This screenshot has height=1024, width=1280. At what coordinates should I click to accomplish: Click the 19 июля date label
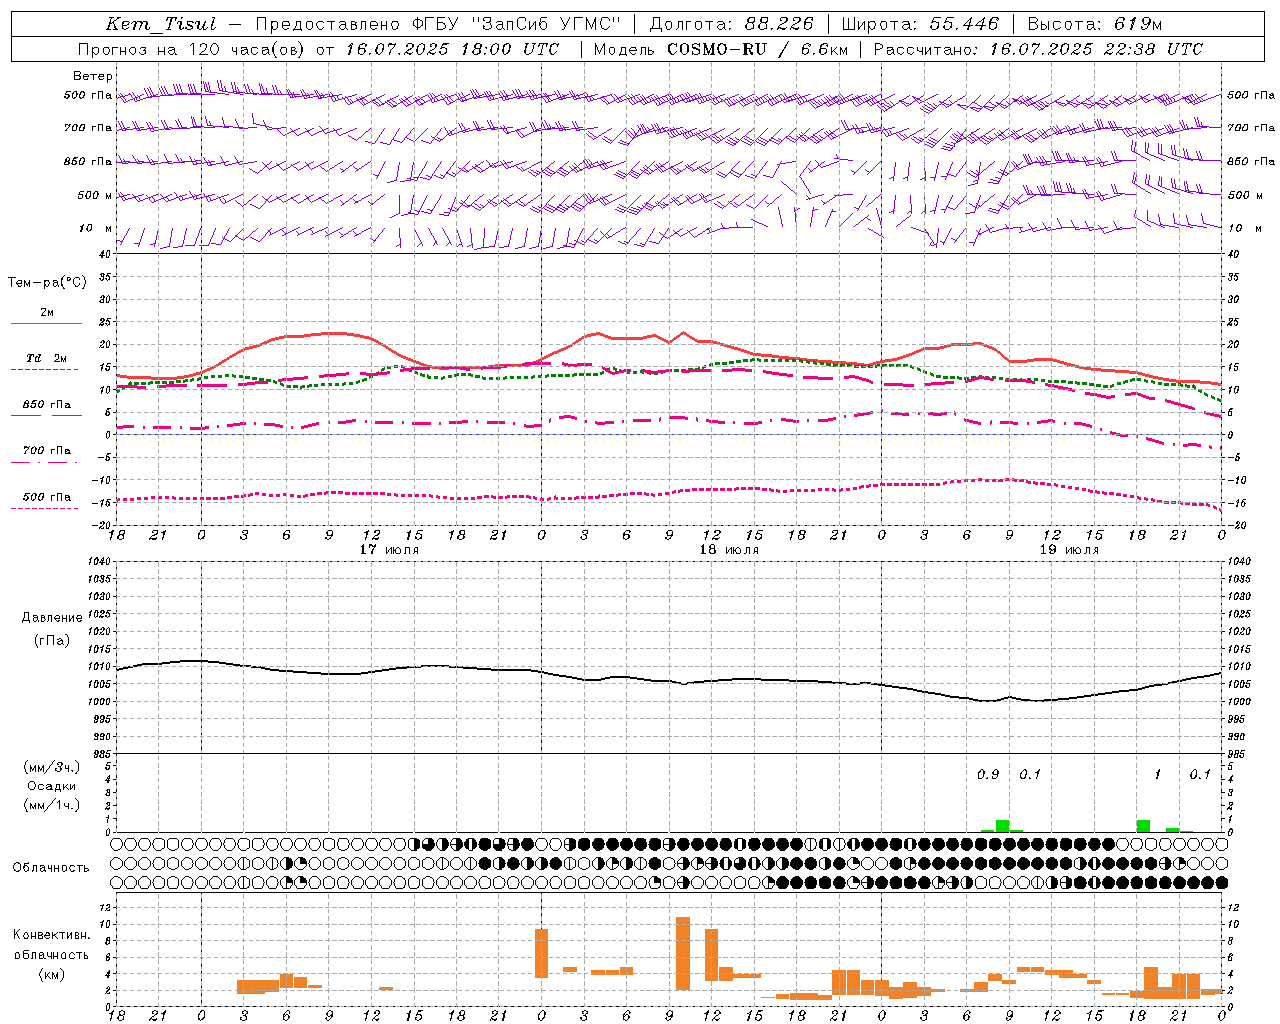click(1069, 550)
